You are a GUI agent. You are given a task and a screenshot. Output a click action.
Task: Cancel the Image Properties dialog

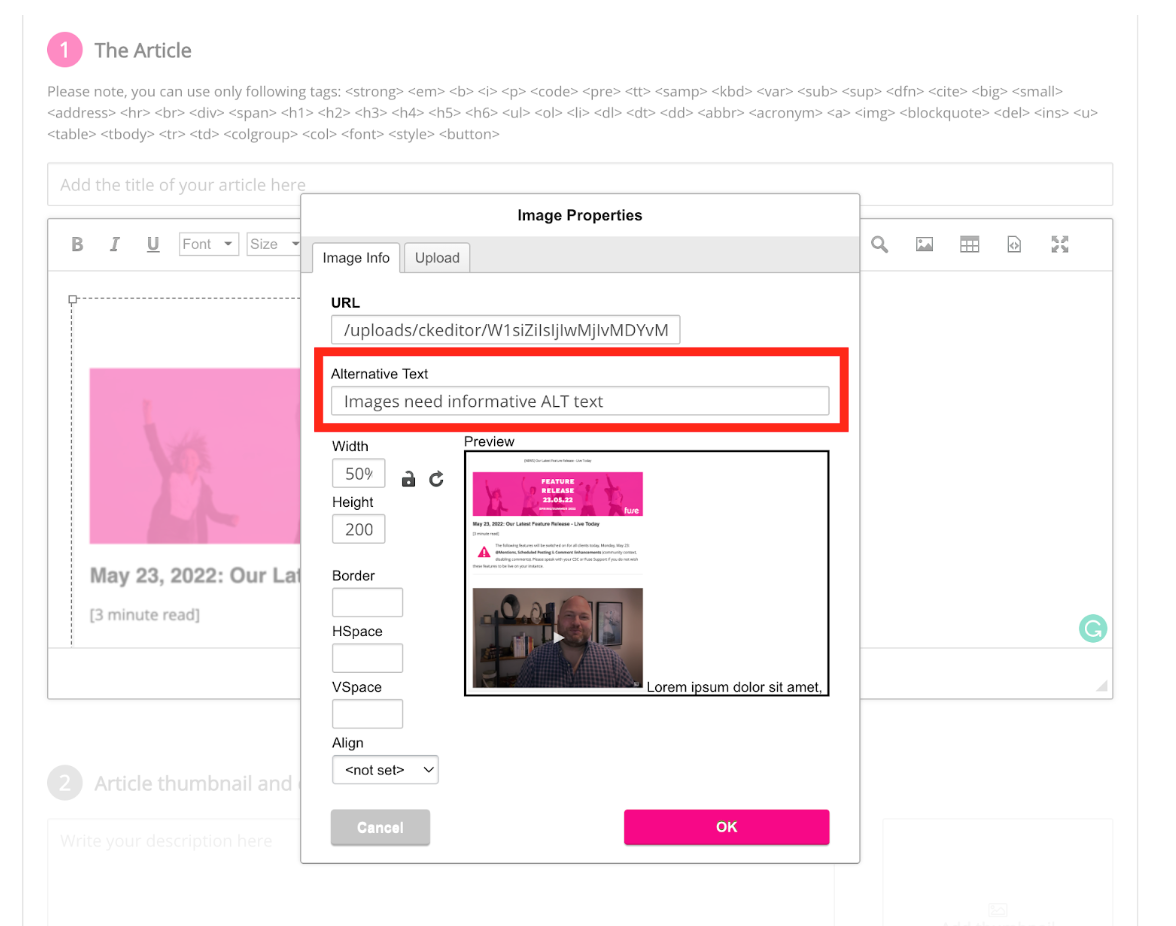pyautogui.click(x=380, y=827)
